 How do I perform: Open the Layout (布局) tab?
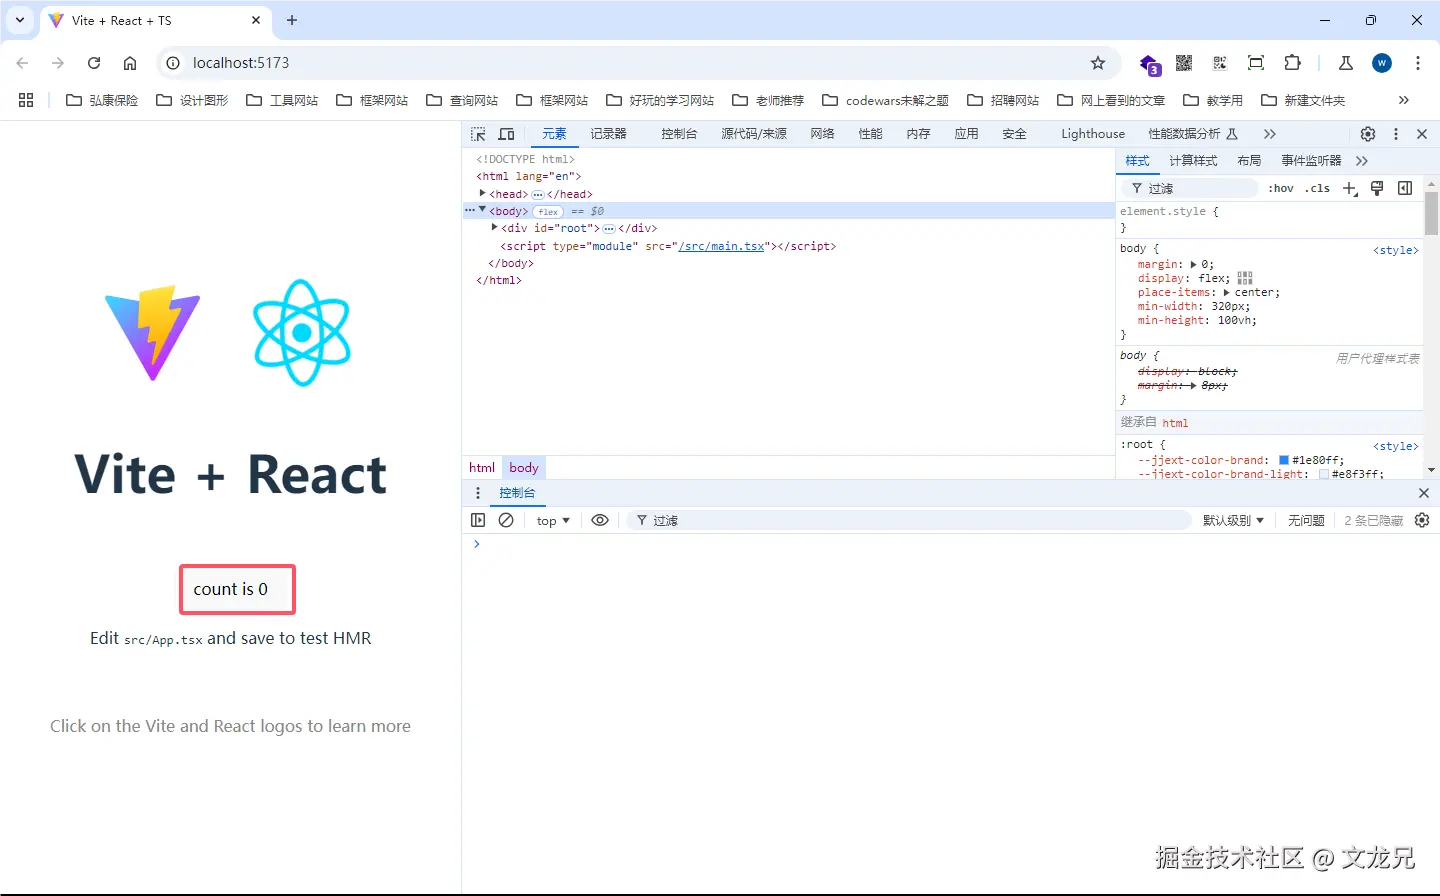click(1249, 161)
